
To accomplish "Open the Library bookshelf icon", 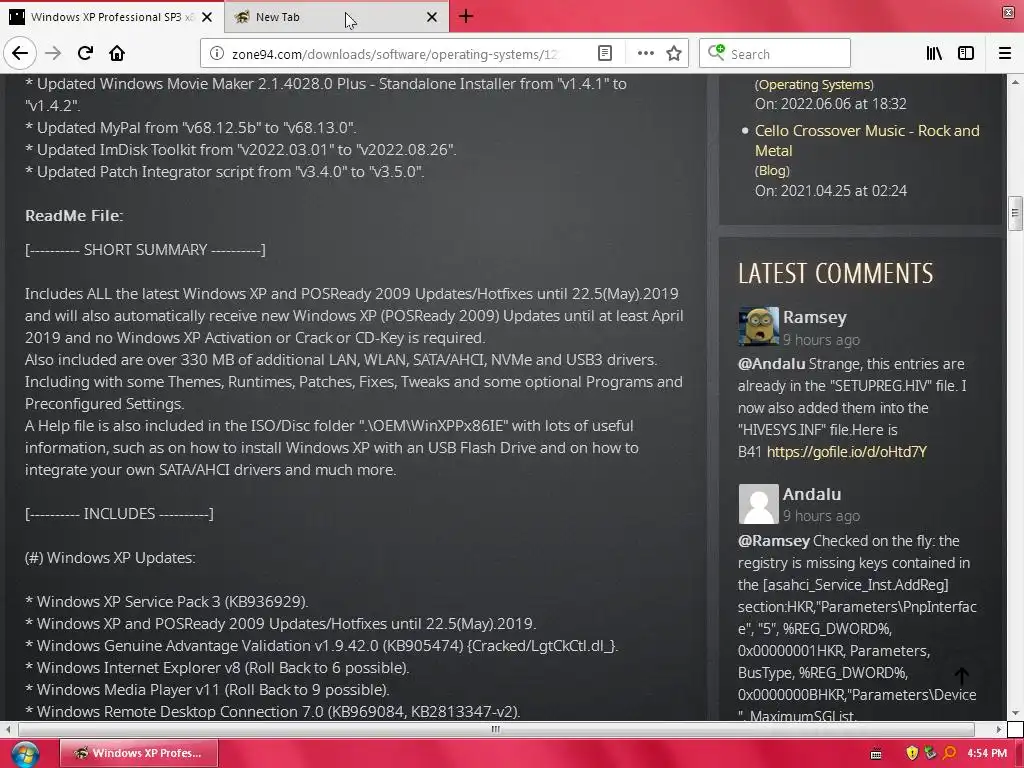I will point(934,54).
